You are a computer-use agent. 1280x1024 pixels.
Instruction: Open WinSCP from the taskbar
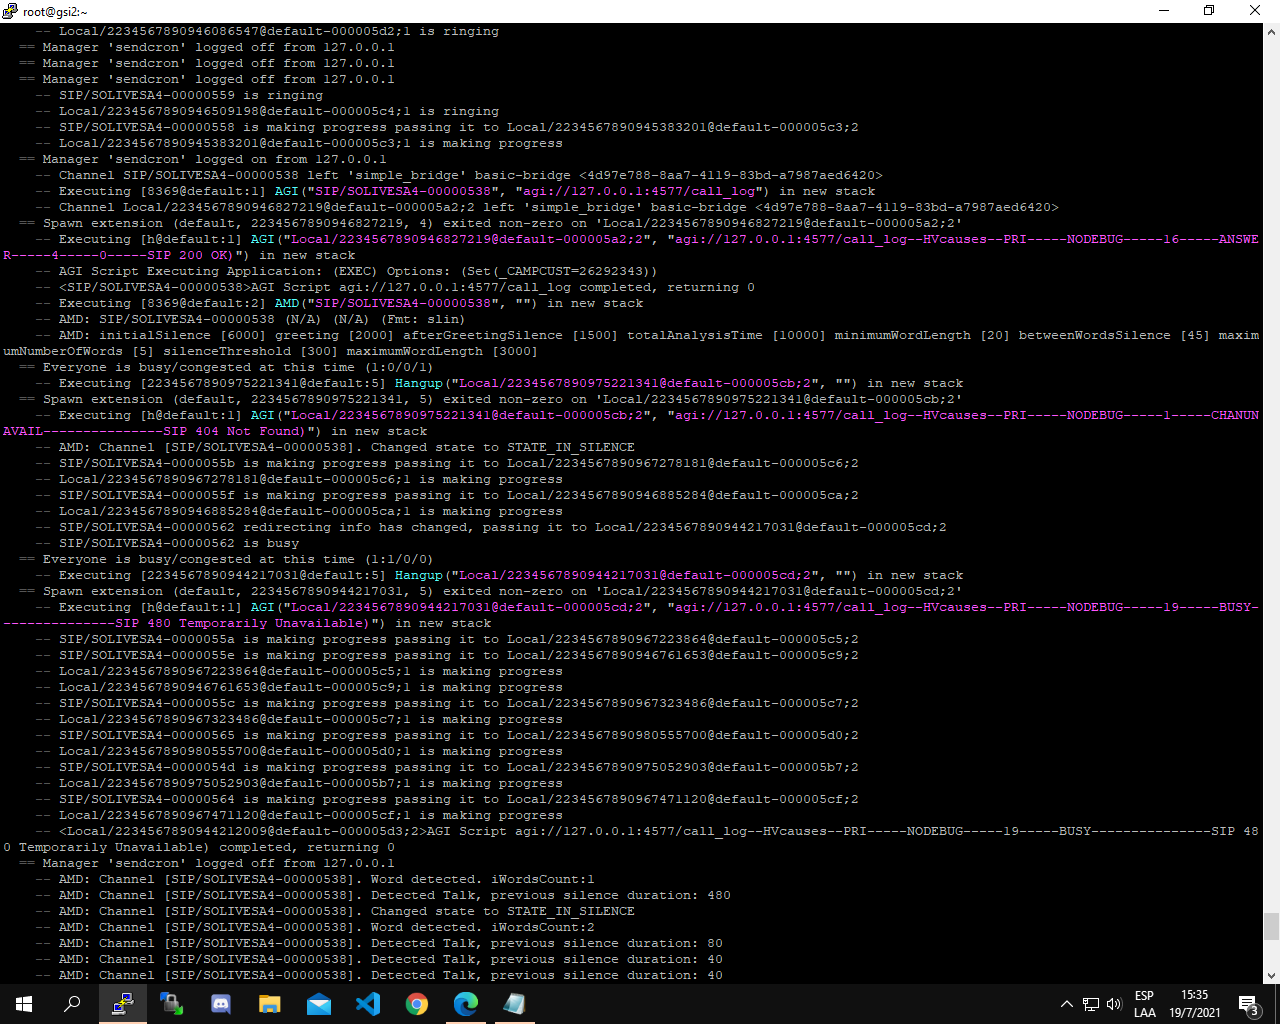[x=172, y=1004]
